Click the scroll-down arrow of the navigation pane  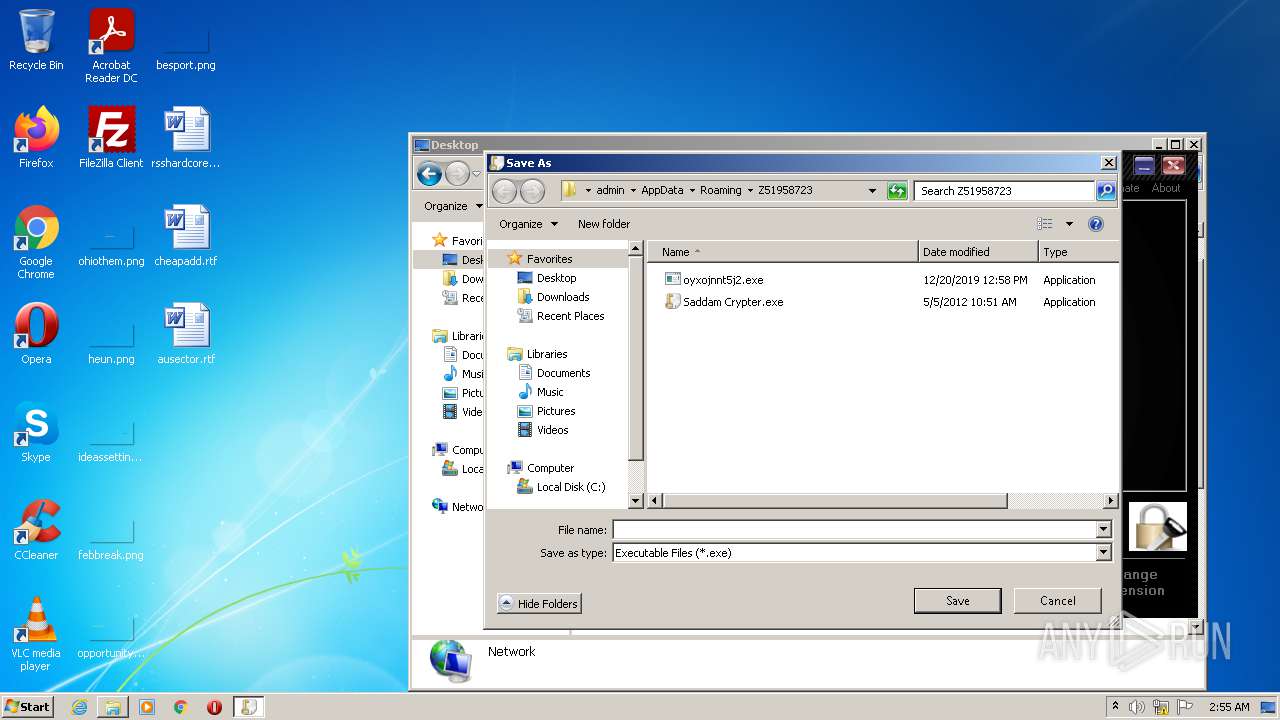(635, 501)
